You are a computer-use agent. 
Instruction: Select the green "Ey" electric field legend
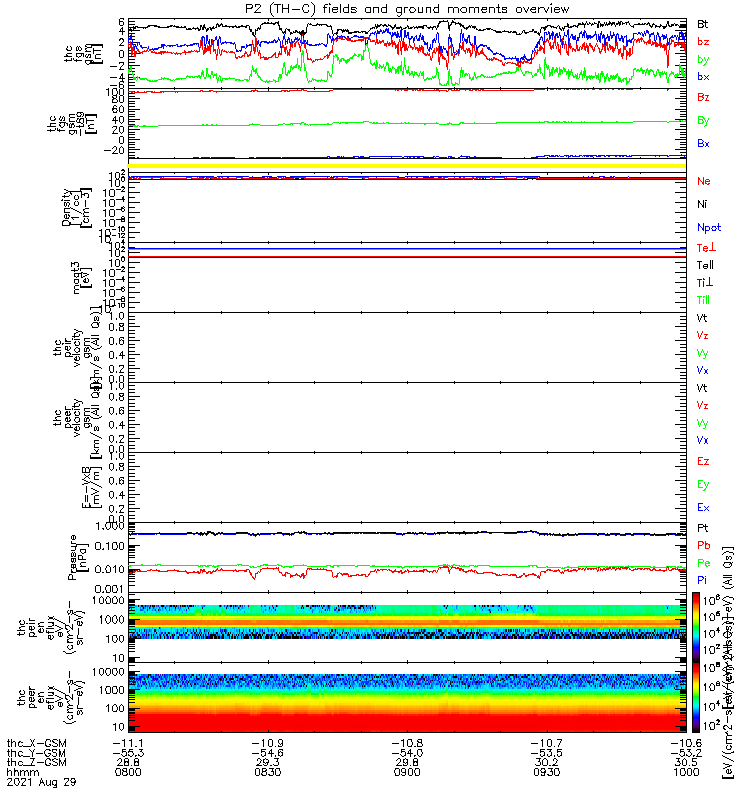[x=703, y=484]
